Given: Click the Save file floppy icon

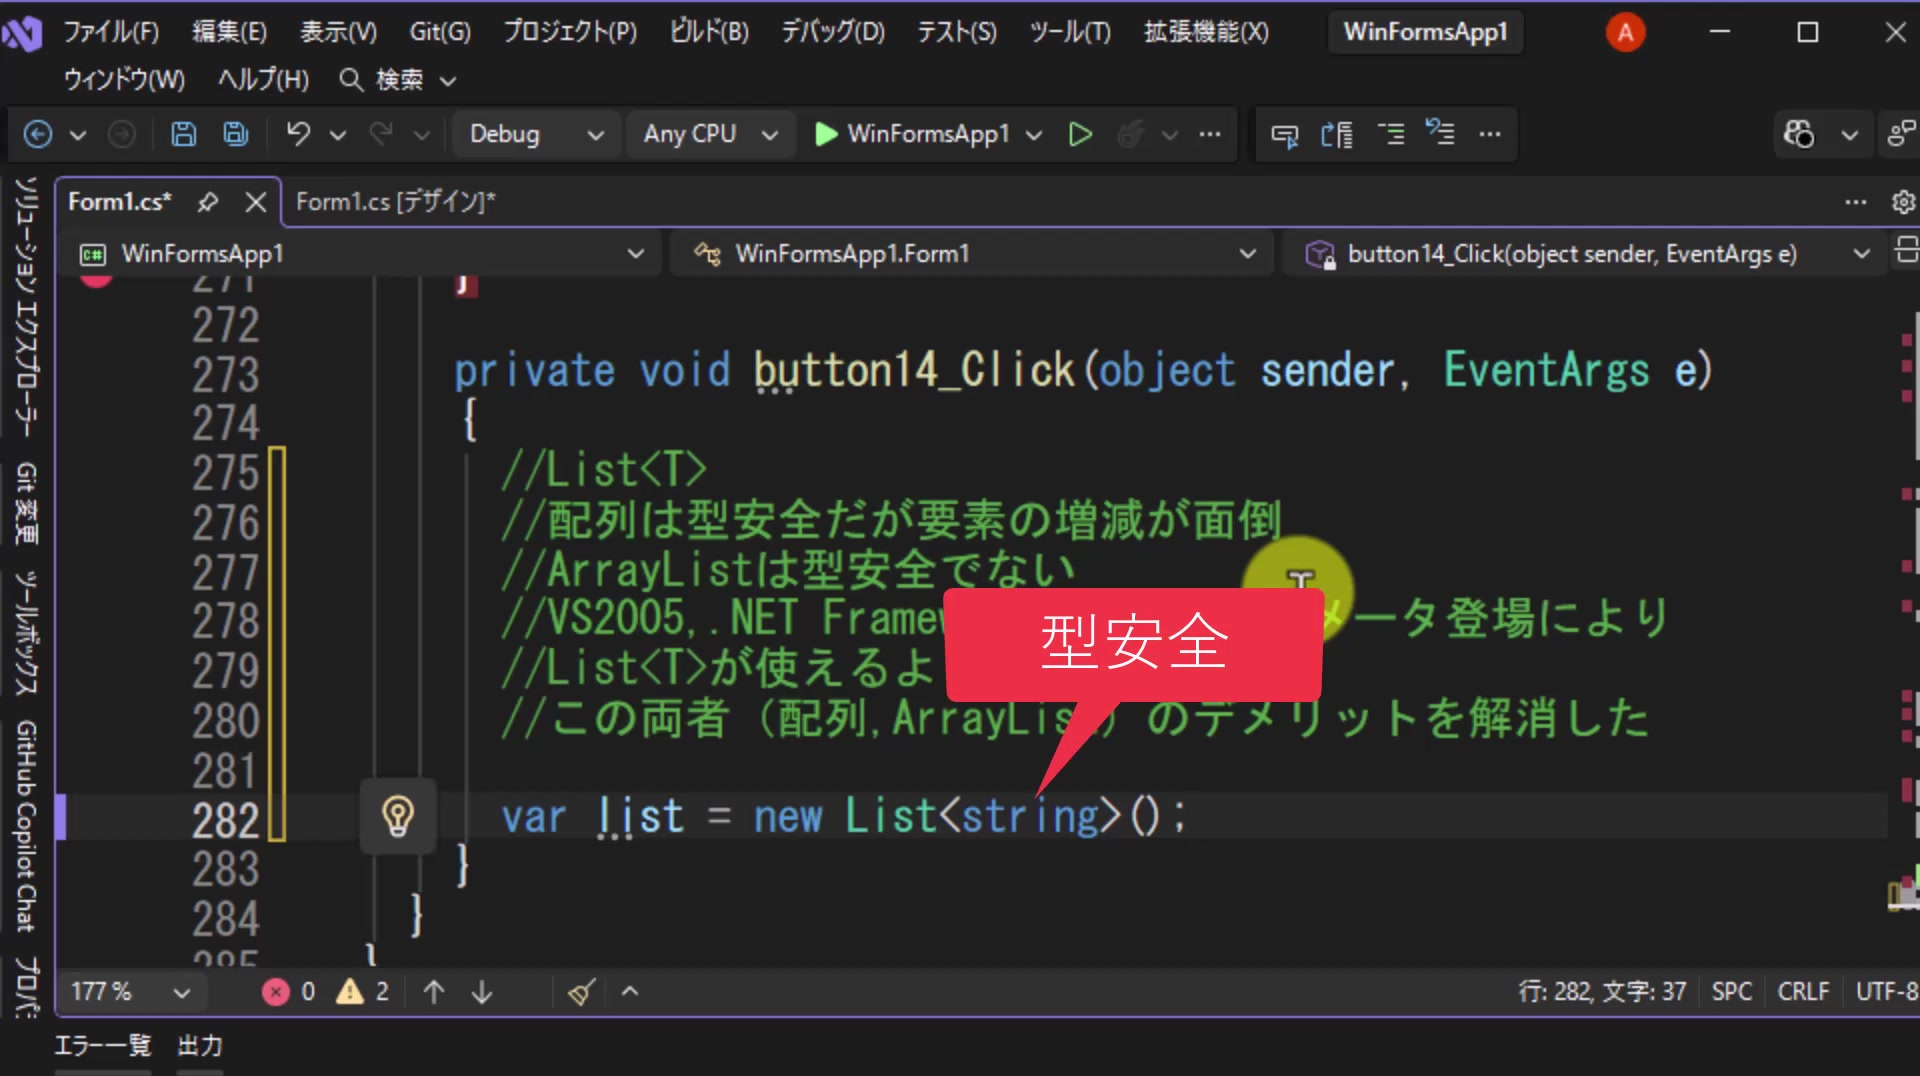Looking at the screenshot, I should pyautogui.click(x=184, y=134).
